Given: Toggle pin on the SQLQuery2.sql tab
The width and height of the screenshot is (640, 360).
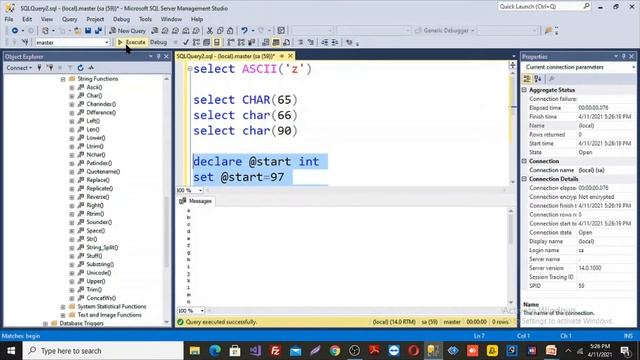Looking at the screenshot, I should point(282,56).
